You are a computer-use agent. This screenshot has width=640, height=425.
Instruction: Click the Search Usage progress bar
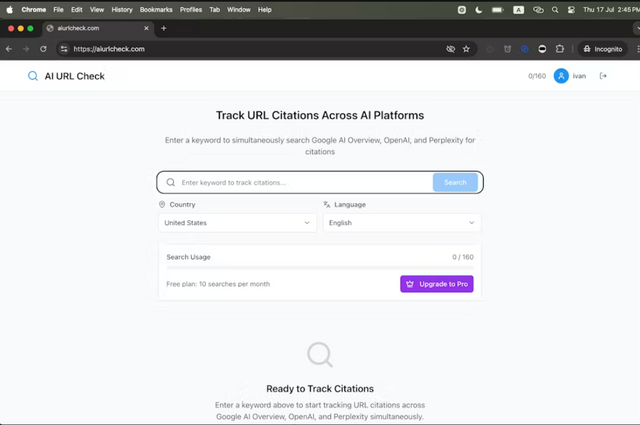pos(320,267)
